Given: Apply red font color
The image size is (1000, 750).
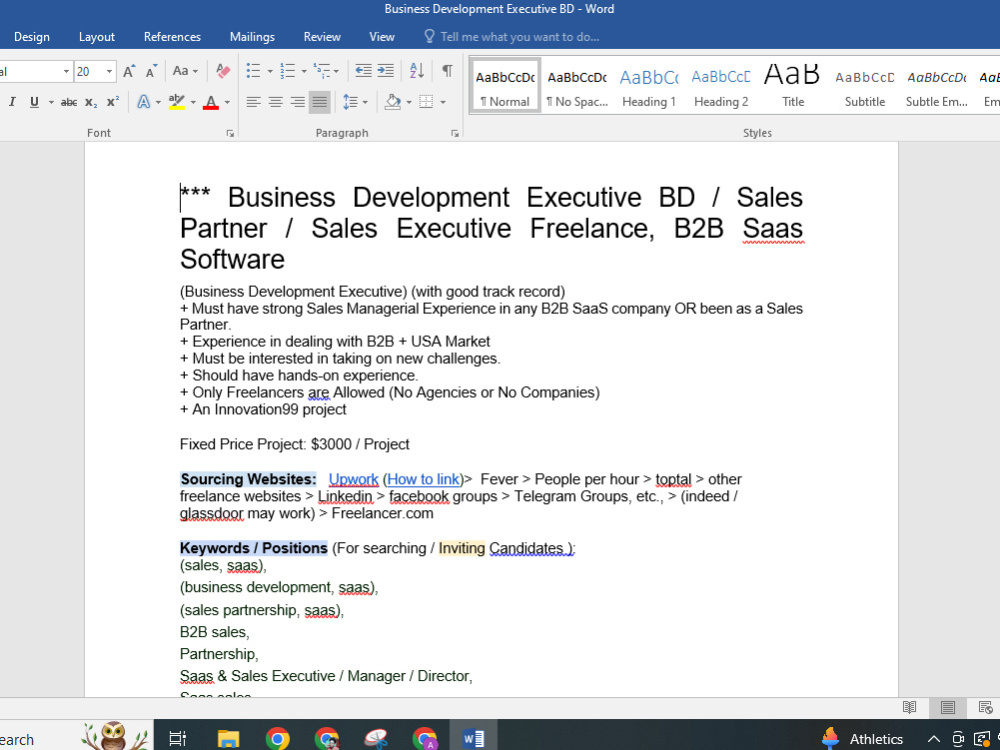Looking at the screenshot, I should (211, 102).
